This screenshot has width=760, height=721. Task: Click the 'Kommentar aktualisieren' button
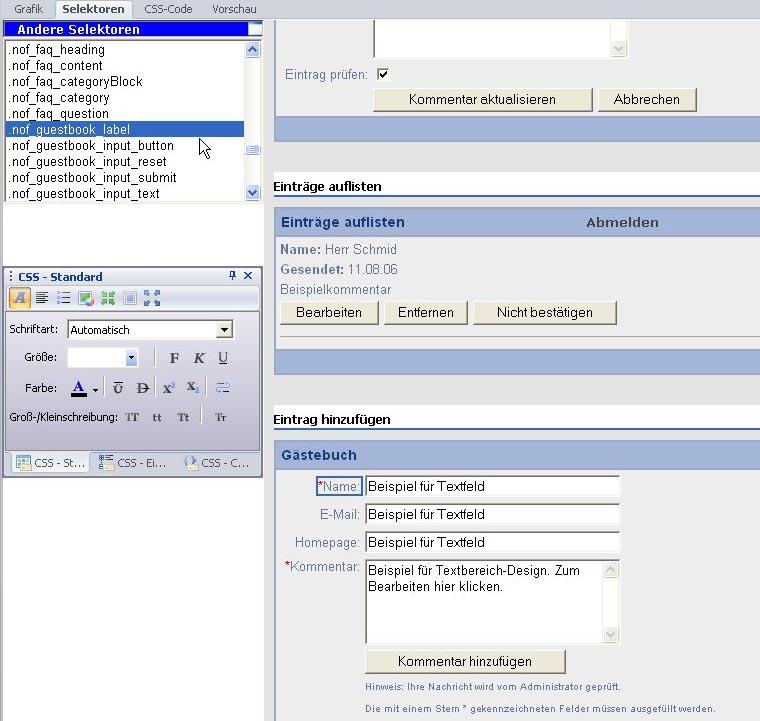[482, 100]
